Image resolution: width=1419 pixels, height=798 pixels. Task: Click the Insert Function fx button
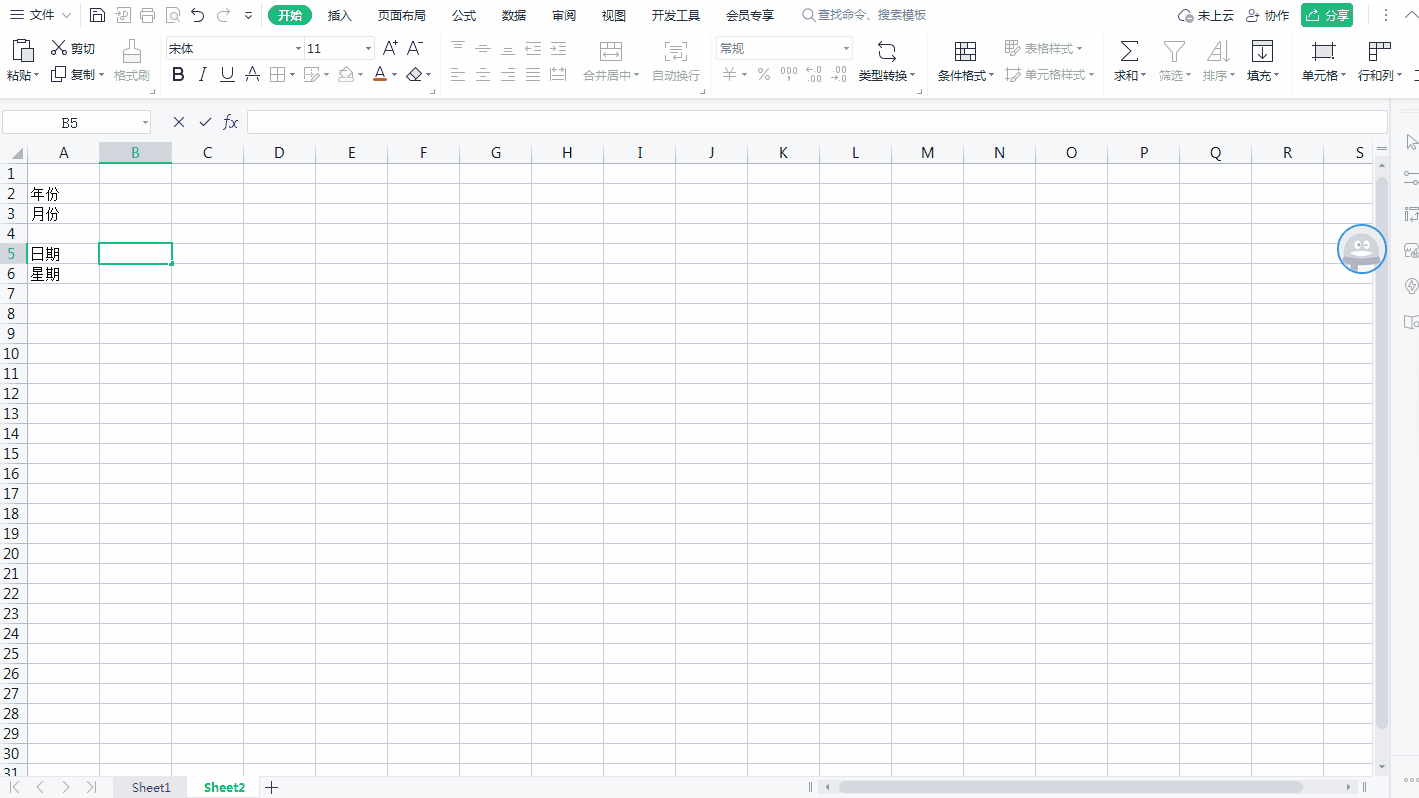point(231,122)
